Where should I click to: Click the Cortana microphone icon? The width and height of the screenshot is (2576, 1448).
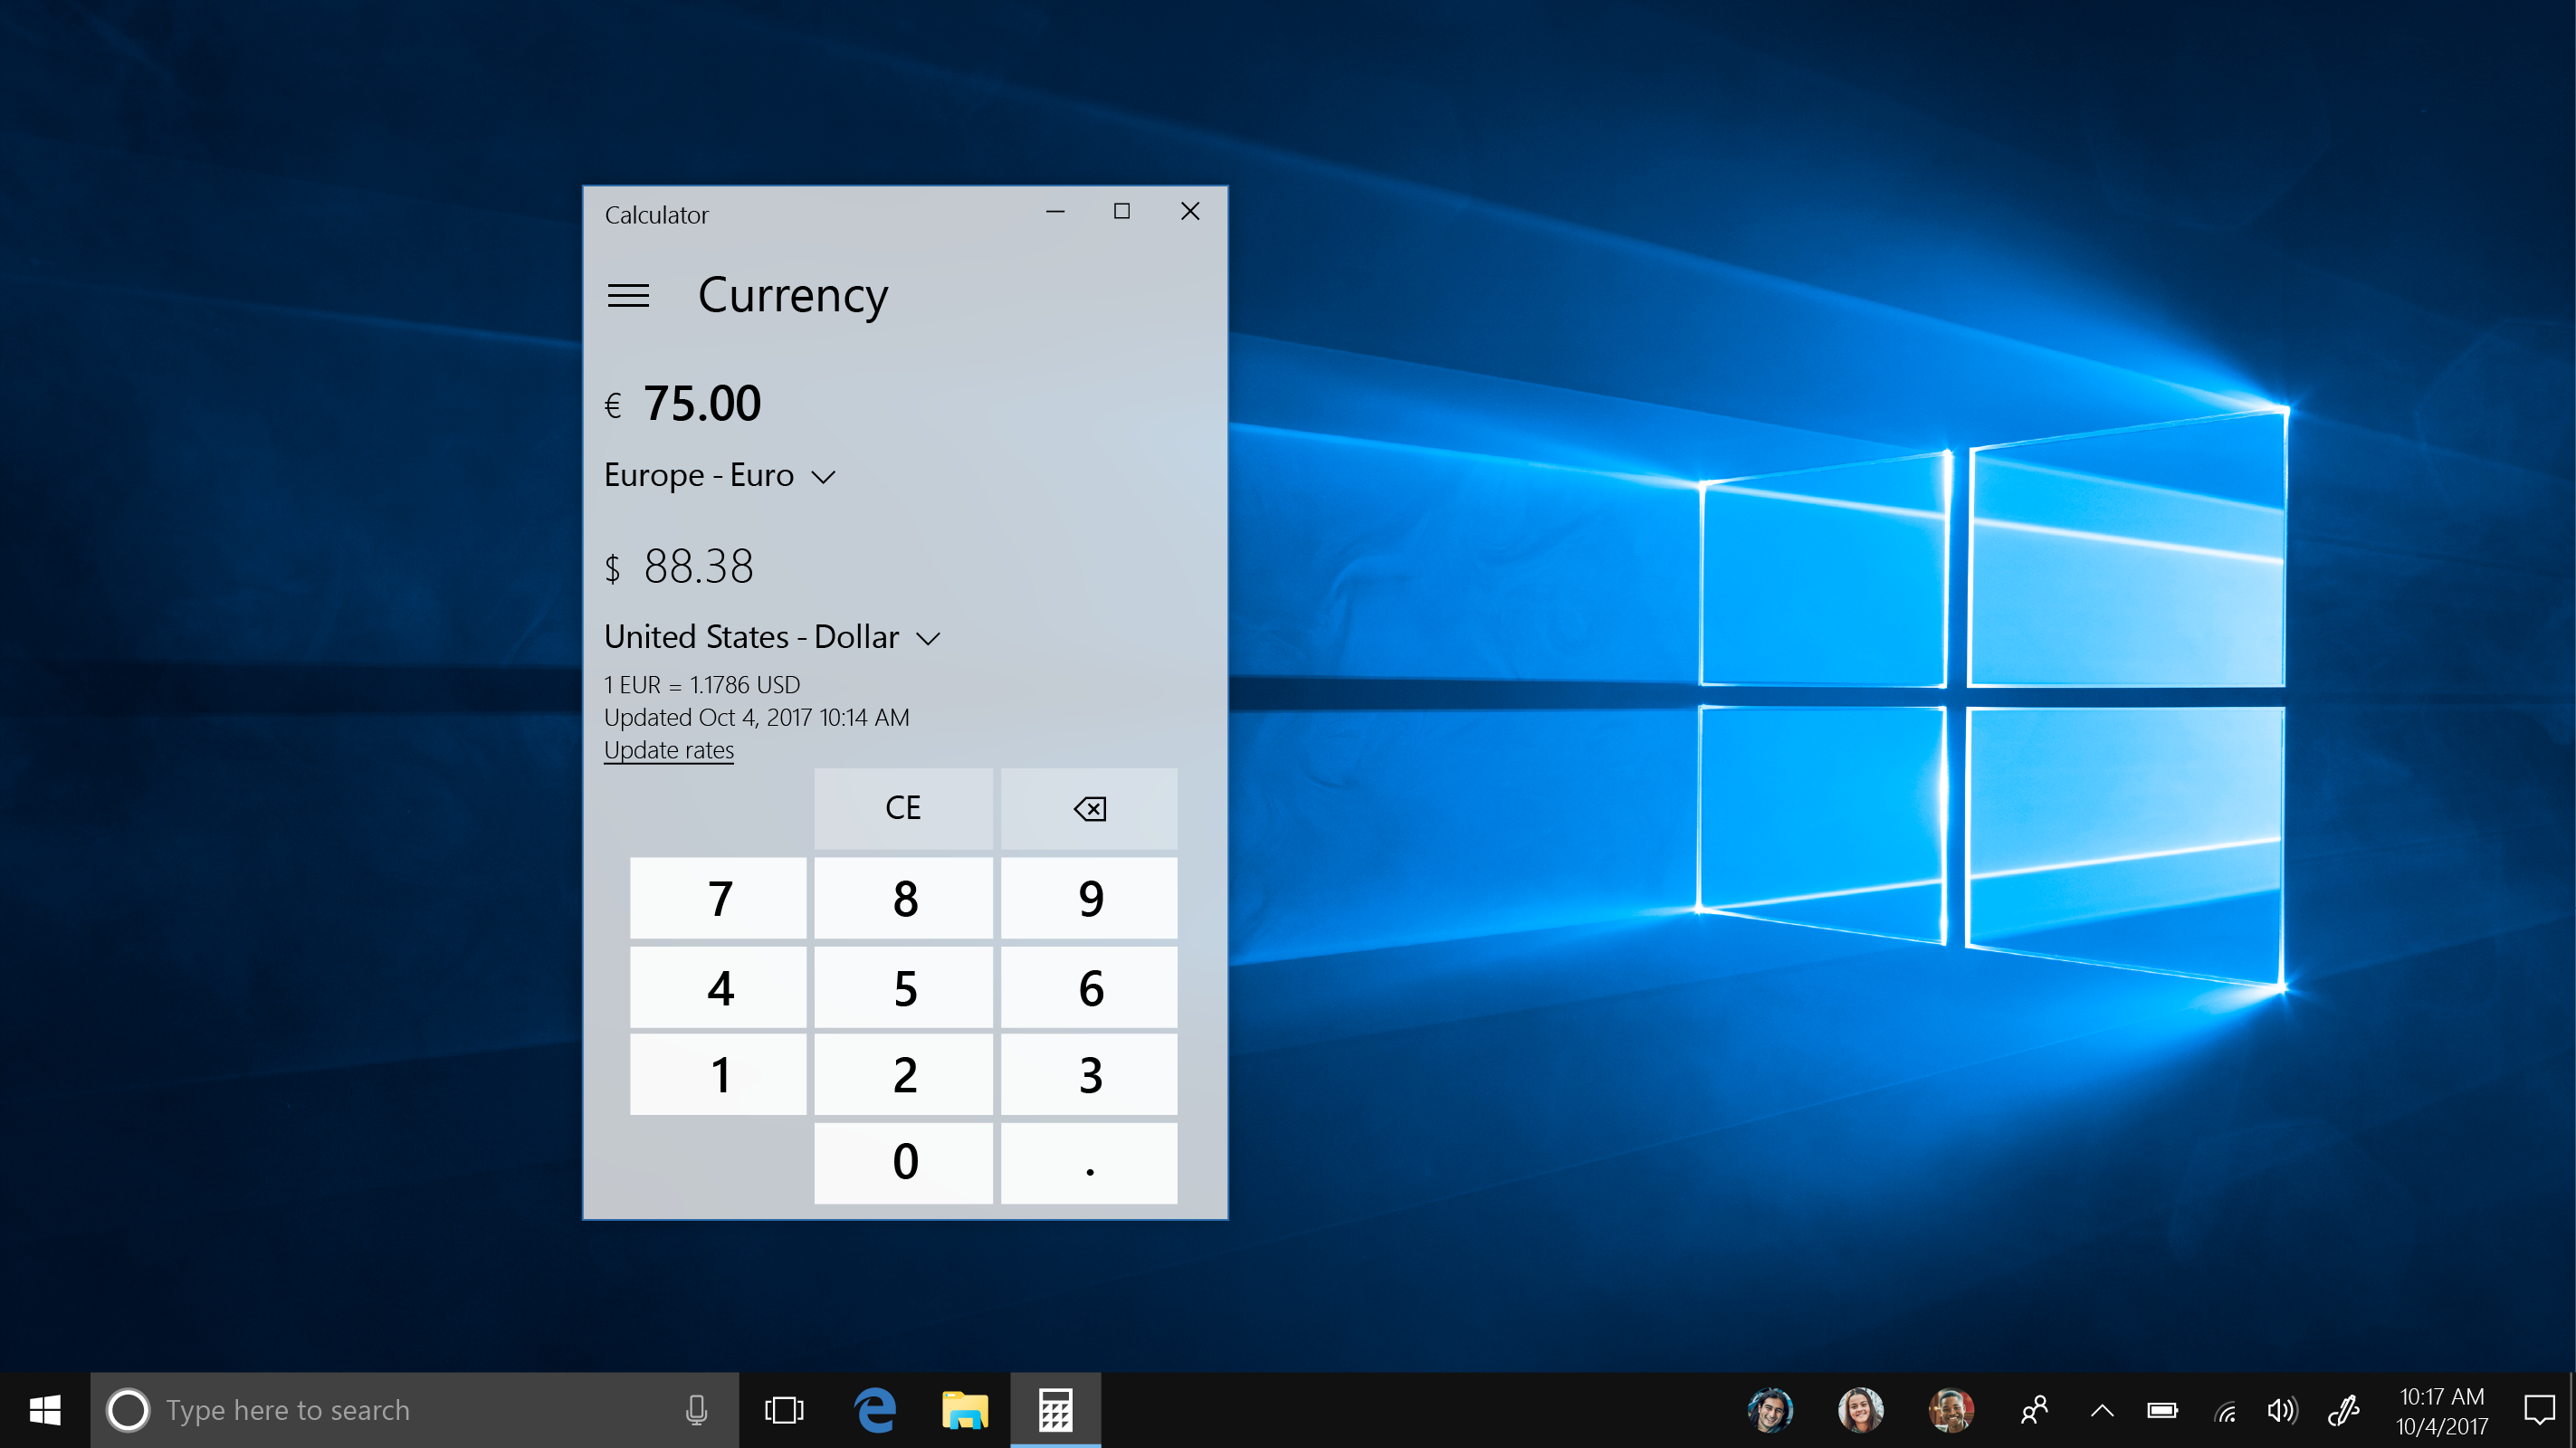tap(697, 1410)
